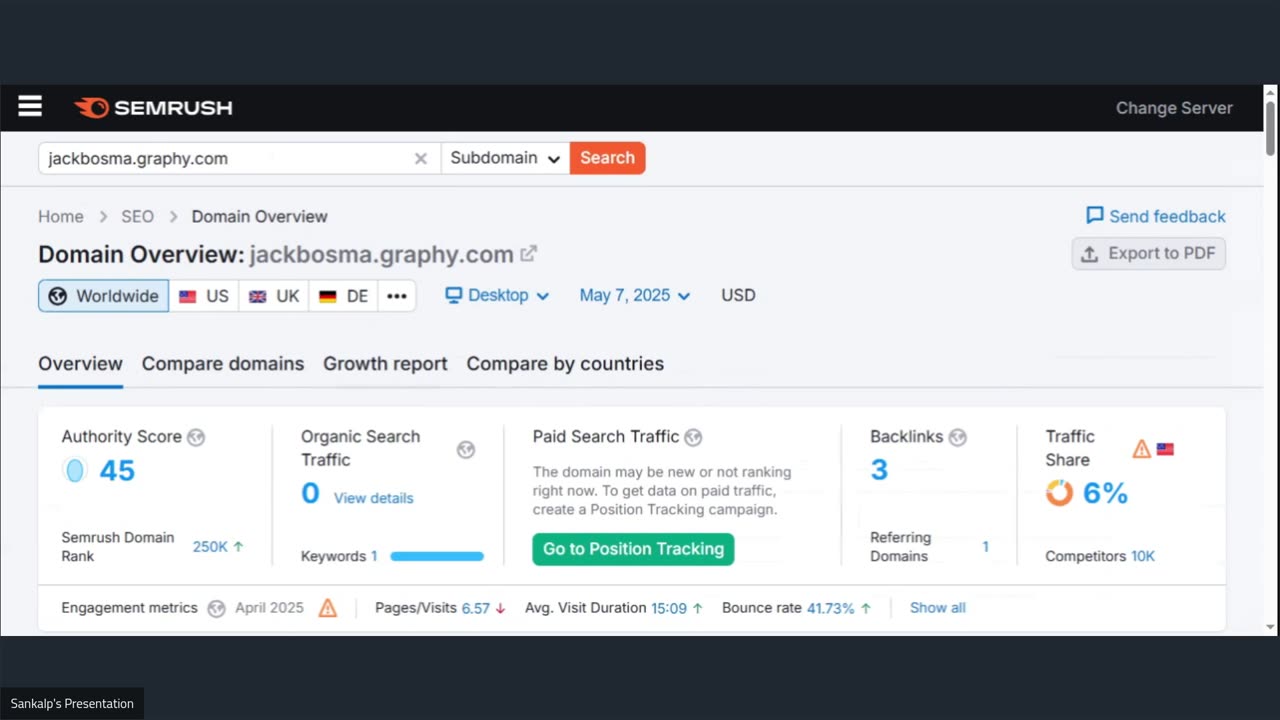Click Authority Score value 45
The width and height of the screenshot is (1280, 720).
(117, 471)
